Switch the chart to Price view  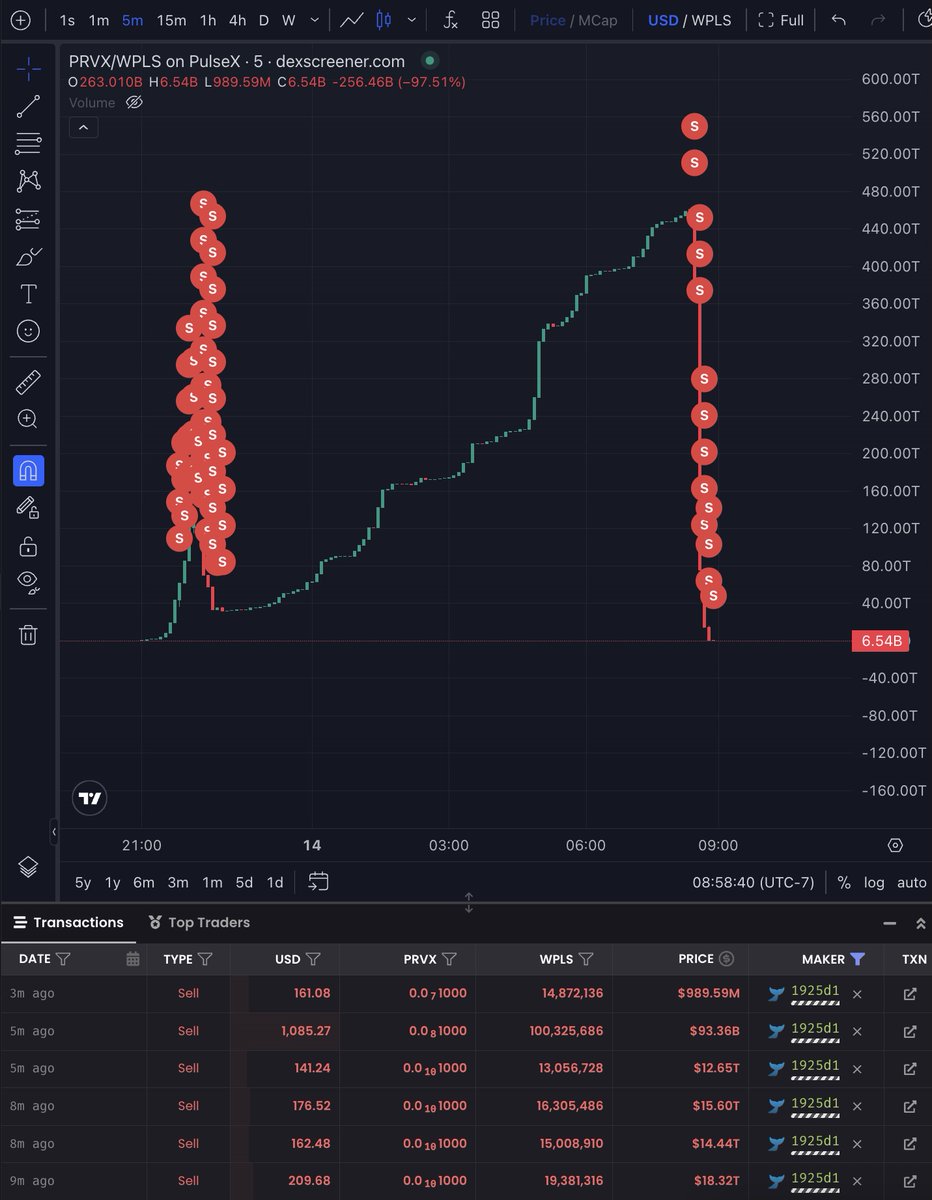click(547, 20)
